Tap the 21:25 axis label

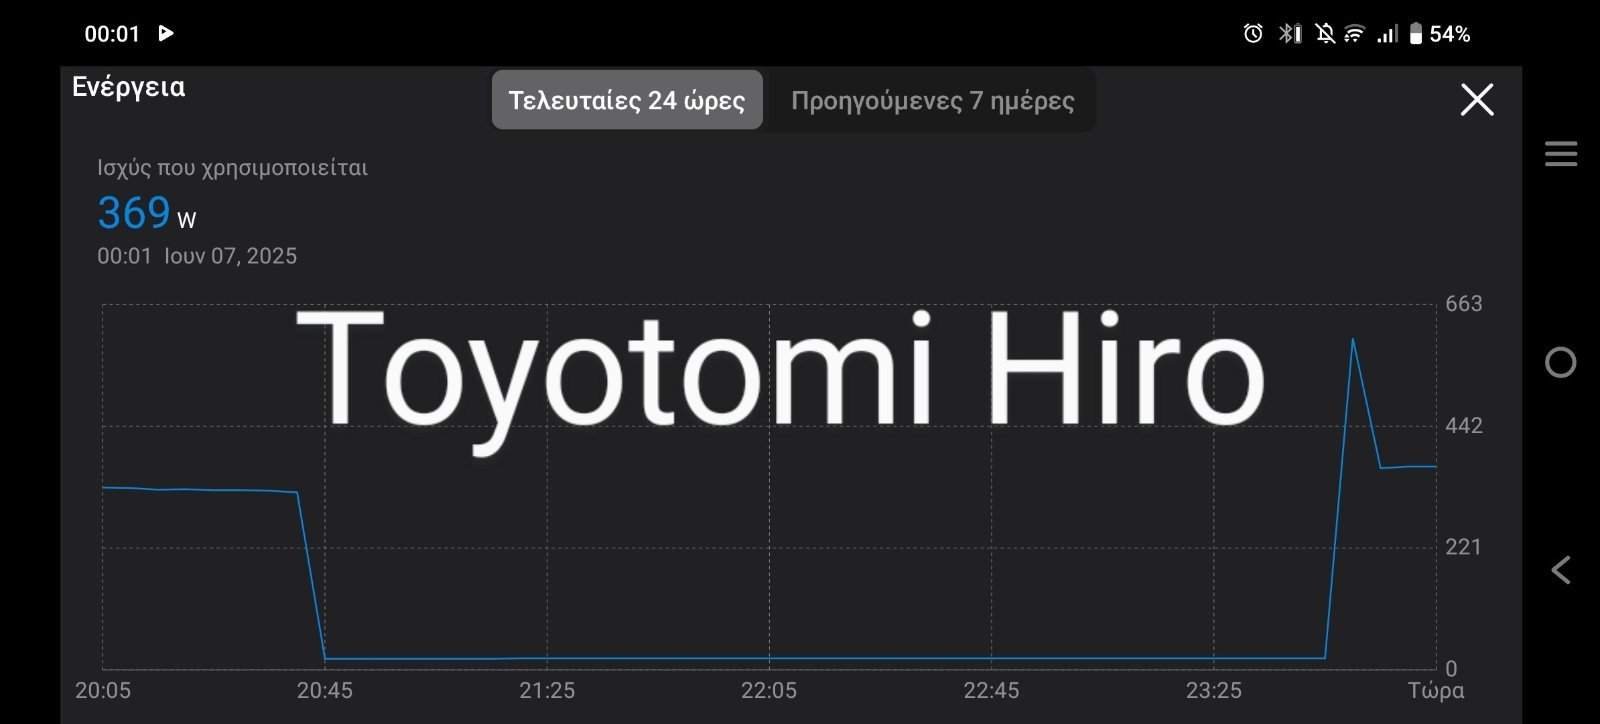click(x=547, y=690)
